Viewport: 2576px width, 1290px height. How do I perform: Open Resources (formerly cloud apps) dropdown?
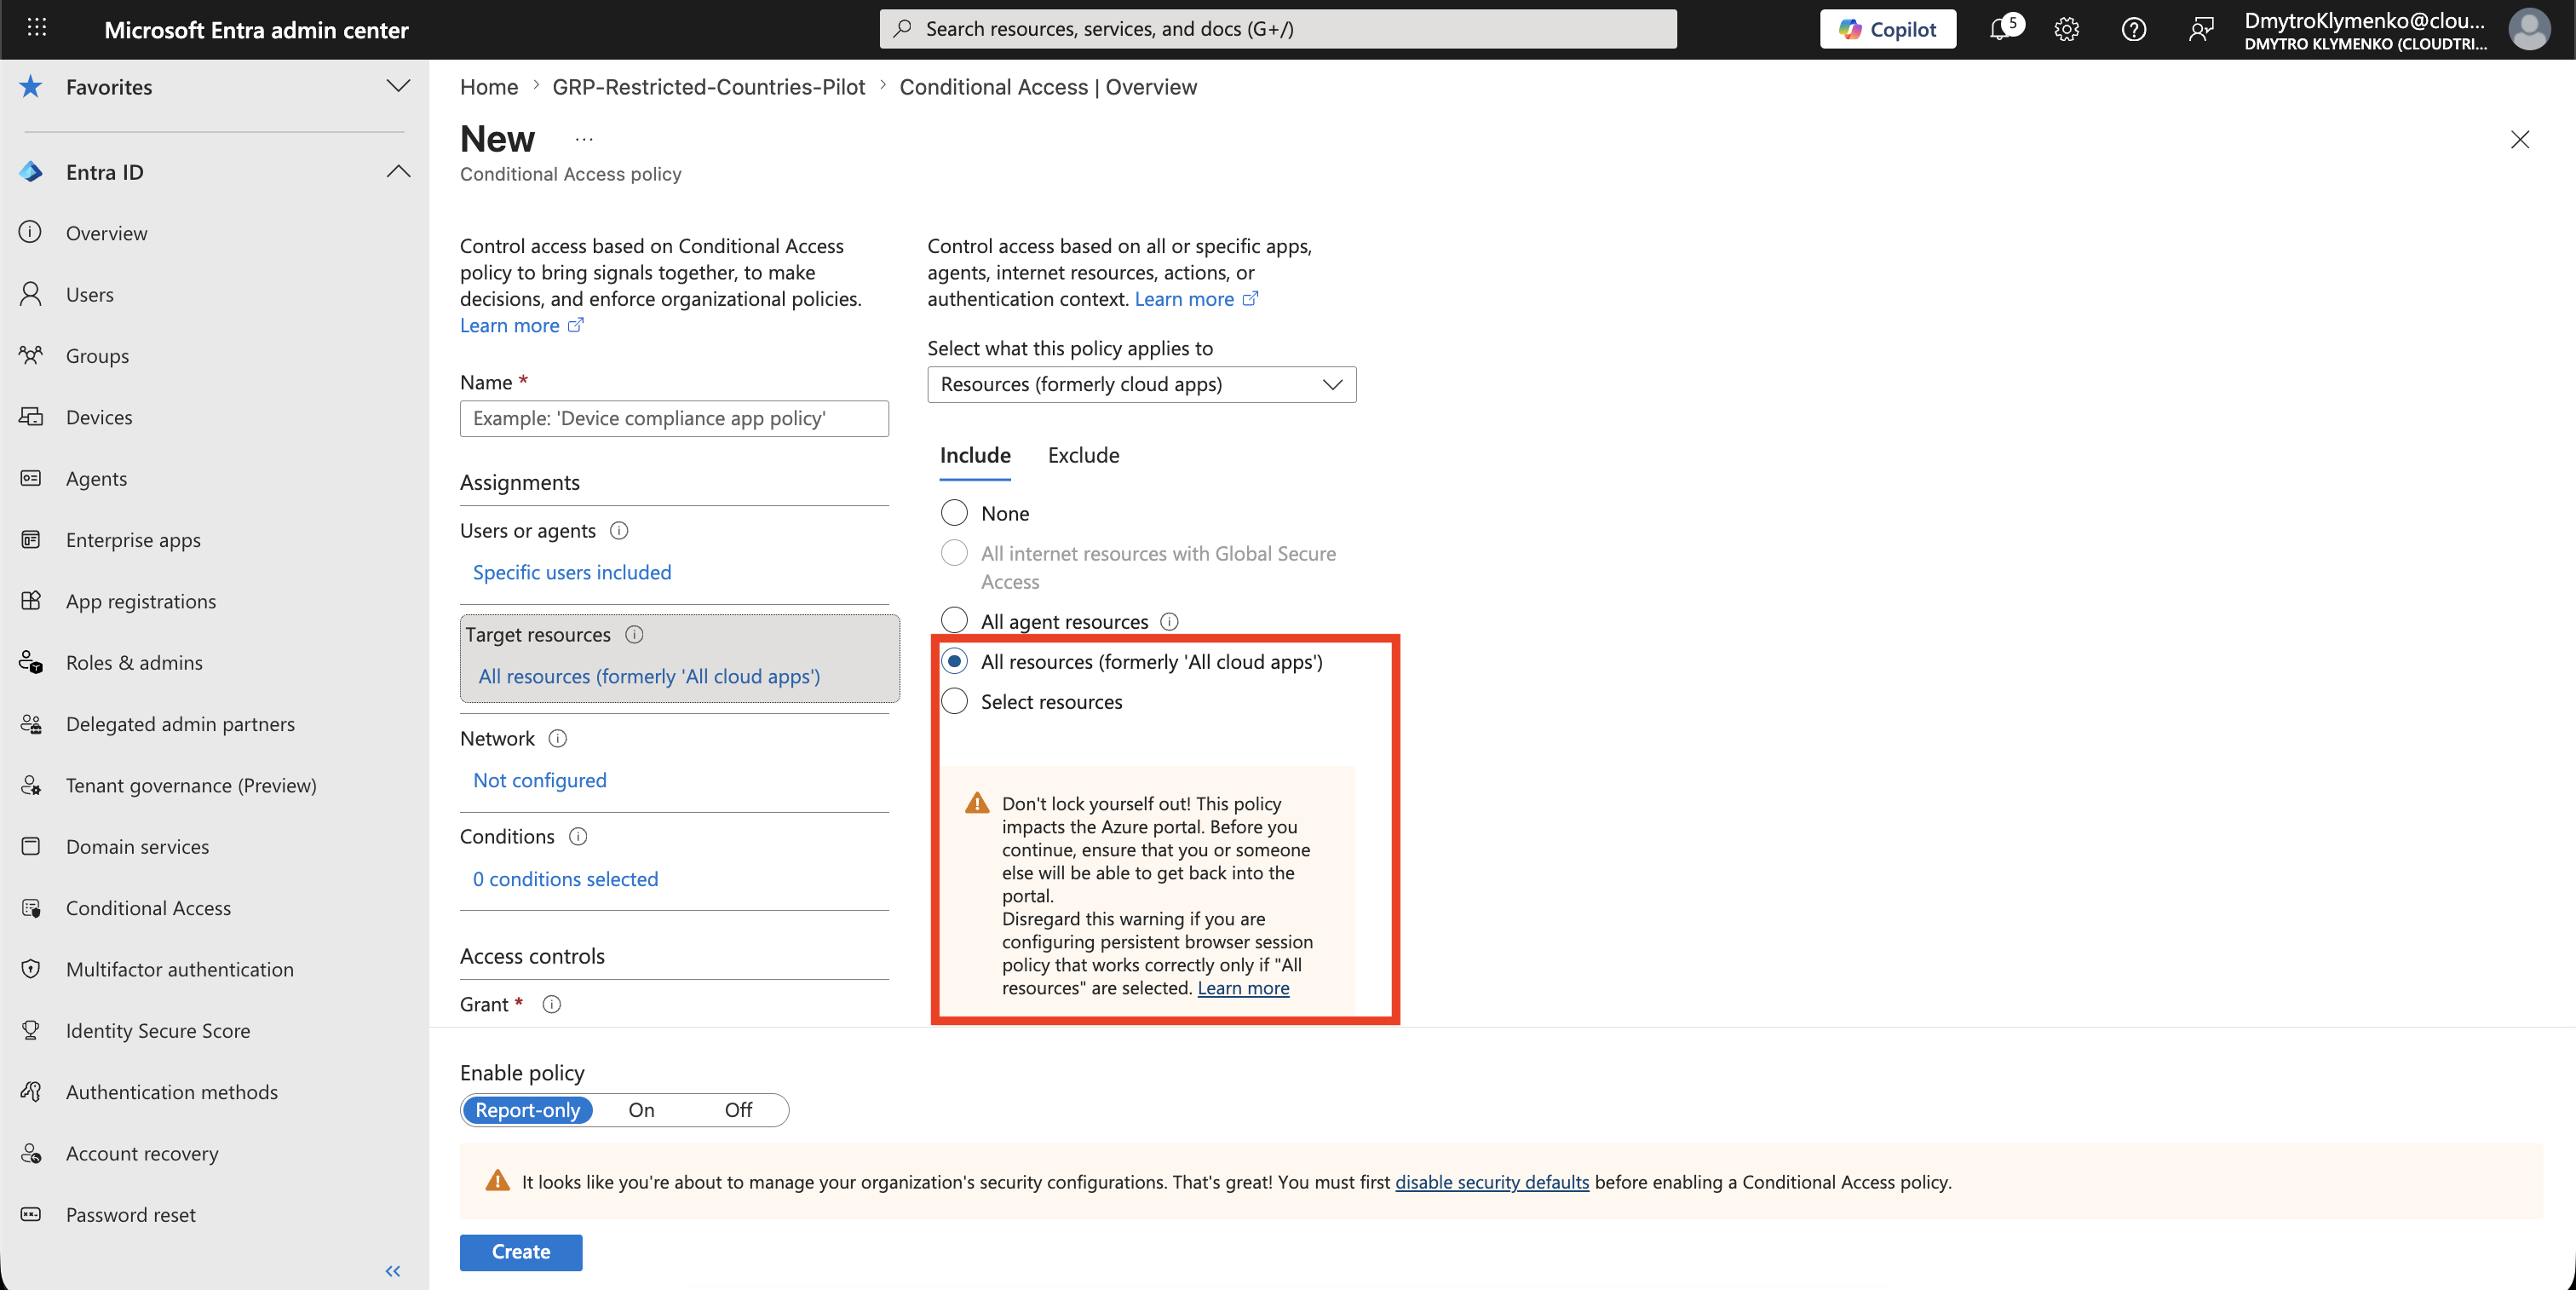[1141, 384]
